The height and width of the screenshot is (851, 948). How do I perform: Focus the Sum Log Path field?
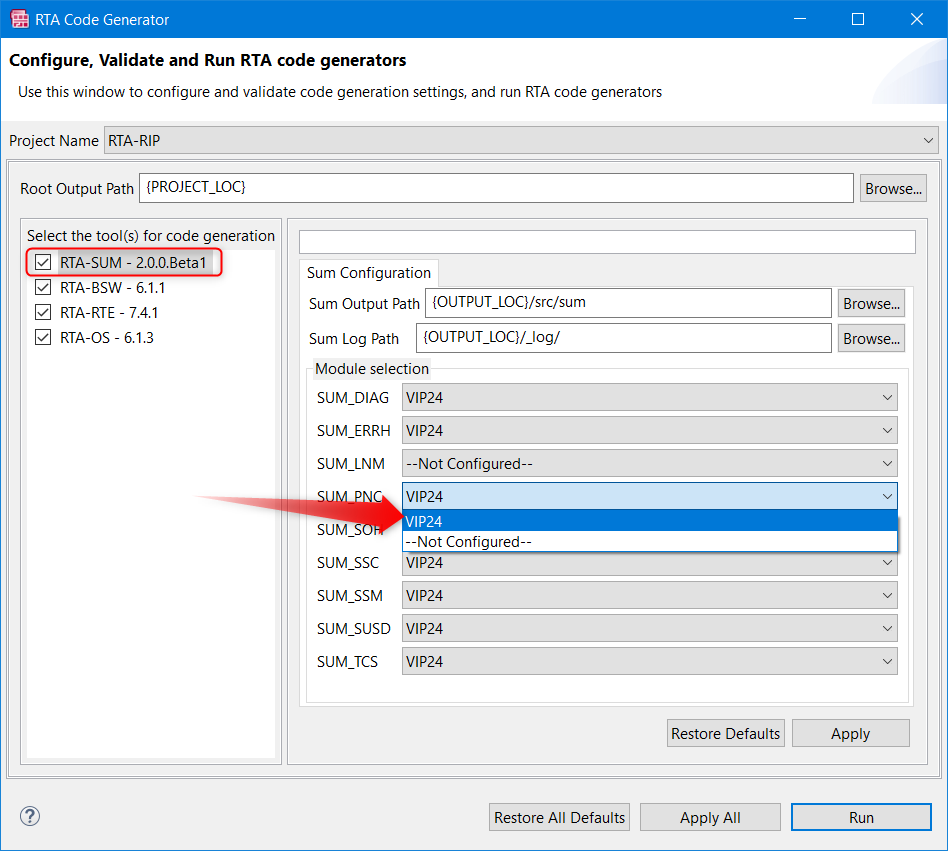623,338
